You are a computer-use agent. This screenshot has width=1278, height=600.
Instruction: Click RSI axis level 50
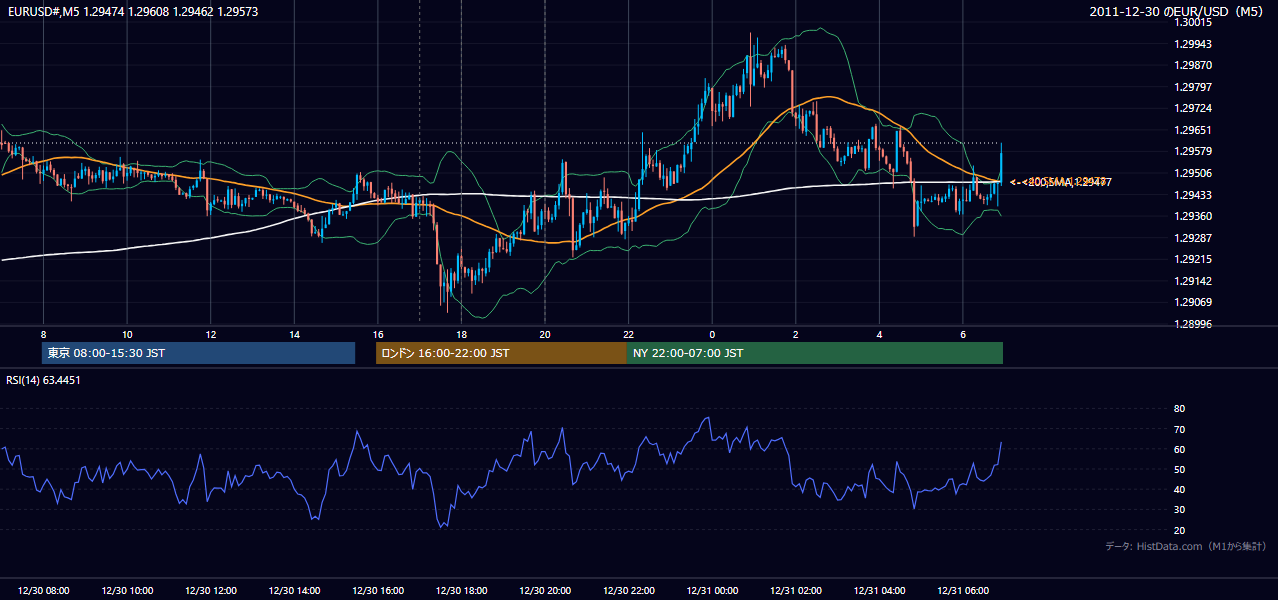pyautogui.click(x=1179, y=469)
